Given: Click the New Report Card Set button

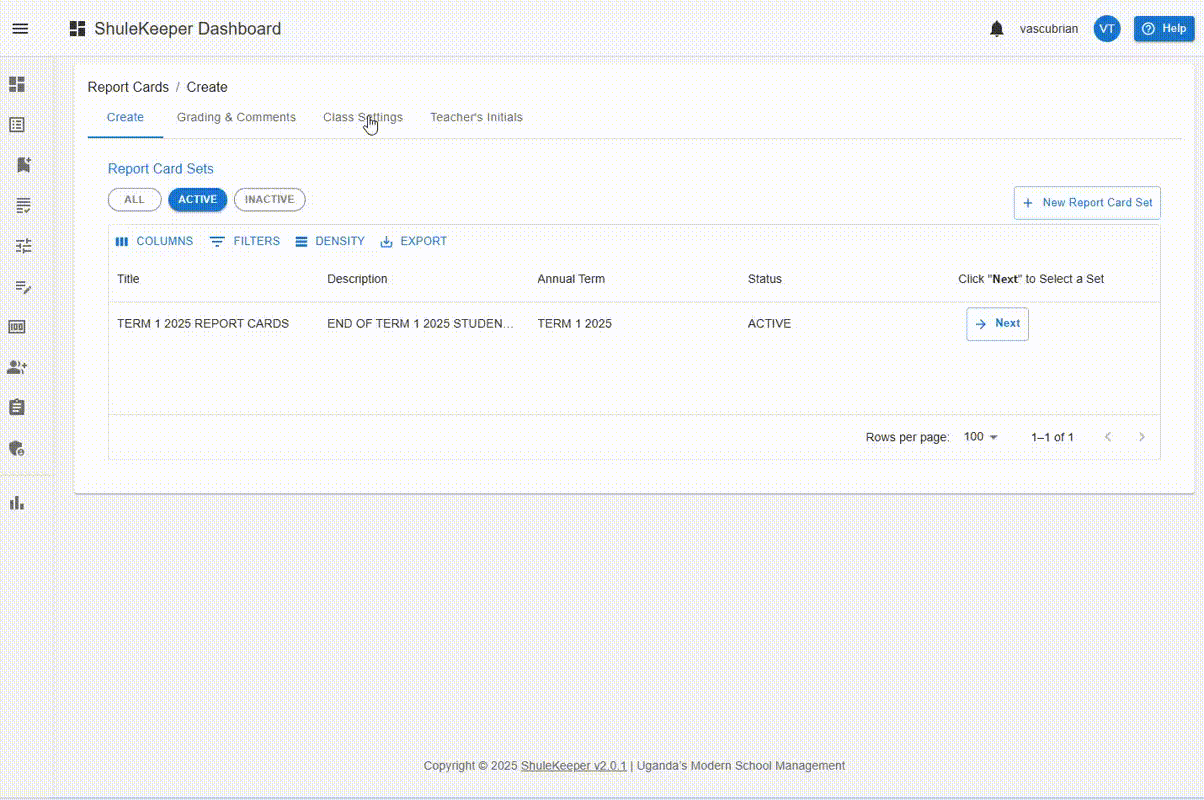Looking at the screenshot, I should (1087, 202).
